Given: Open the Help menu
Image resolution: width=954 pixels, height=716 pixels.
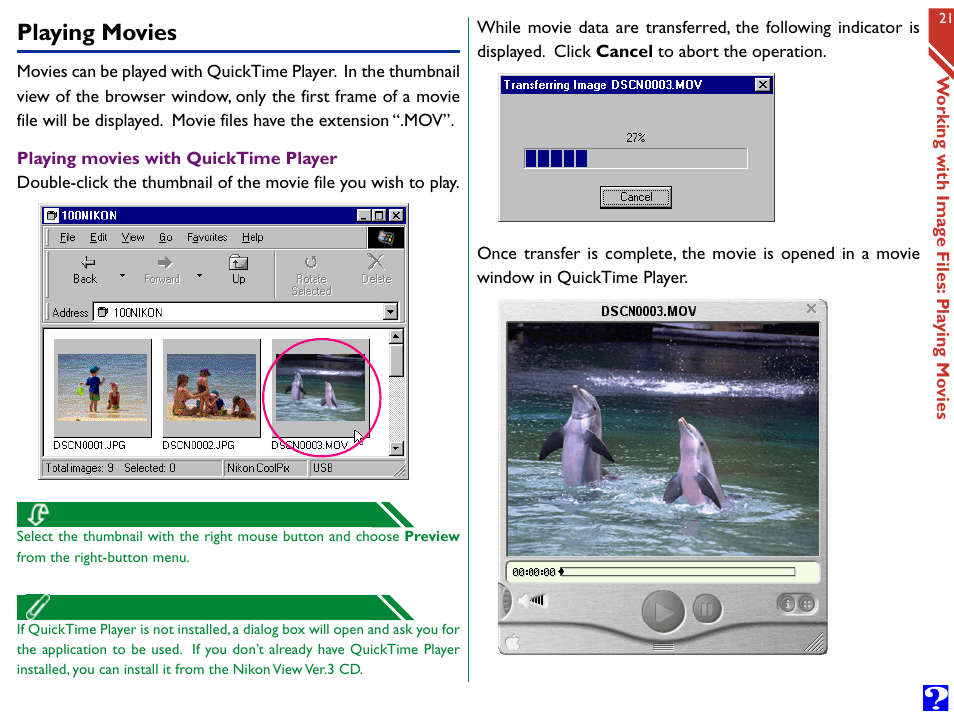Looking at the screenshot, I should (x=252, y=237).
